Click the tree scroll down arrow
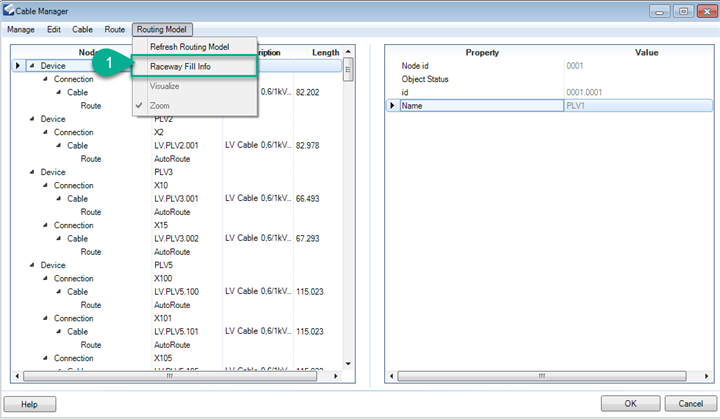 (349, 364)
